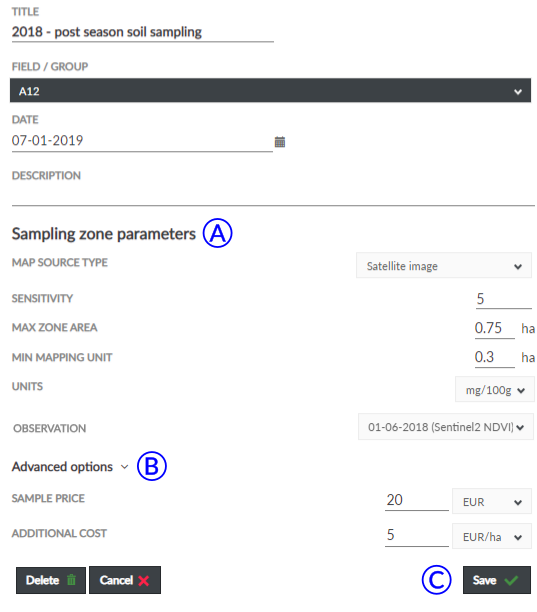Click the Max zone area value field
The height and width of the screenshot is (612, 537).
494,328
